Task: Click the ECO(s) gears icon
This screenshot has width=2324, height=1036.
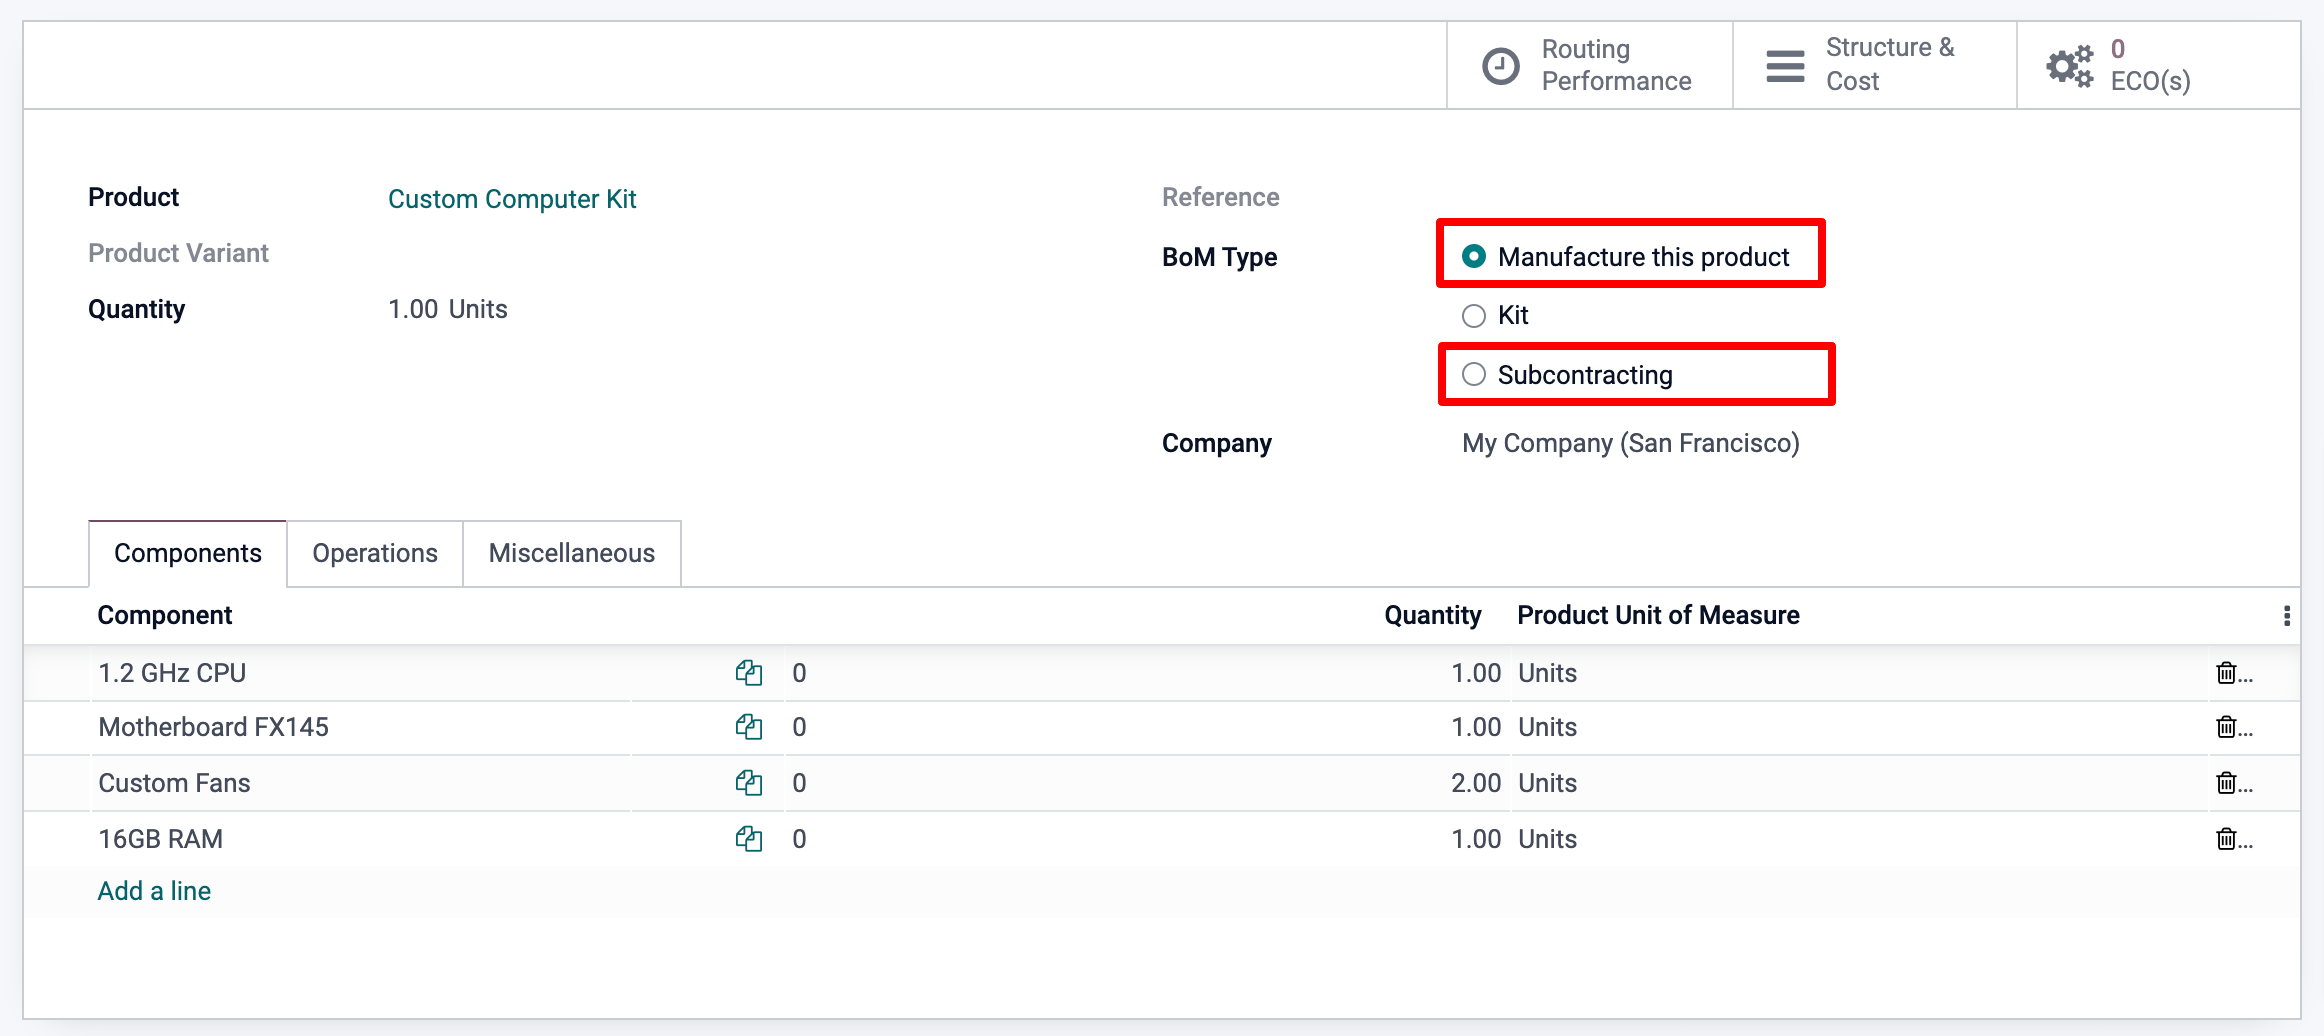Action: (x=2069, y=66)
